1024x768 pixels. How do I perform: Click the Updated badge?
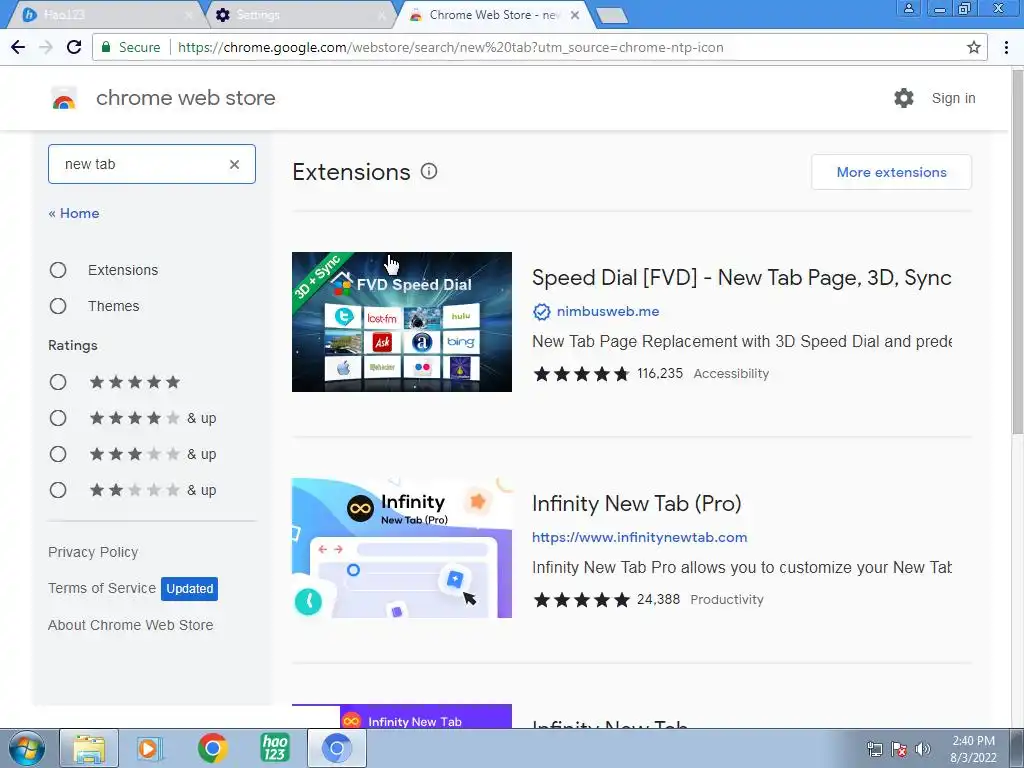pyautogui.click(x=189, y=588)
